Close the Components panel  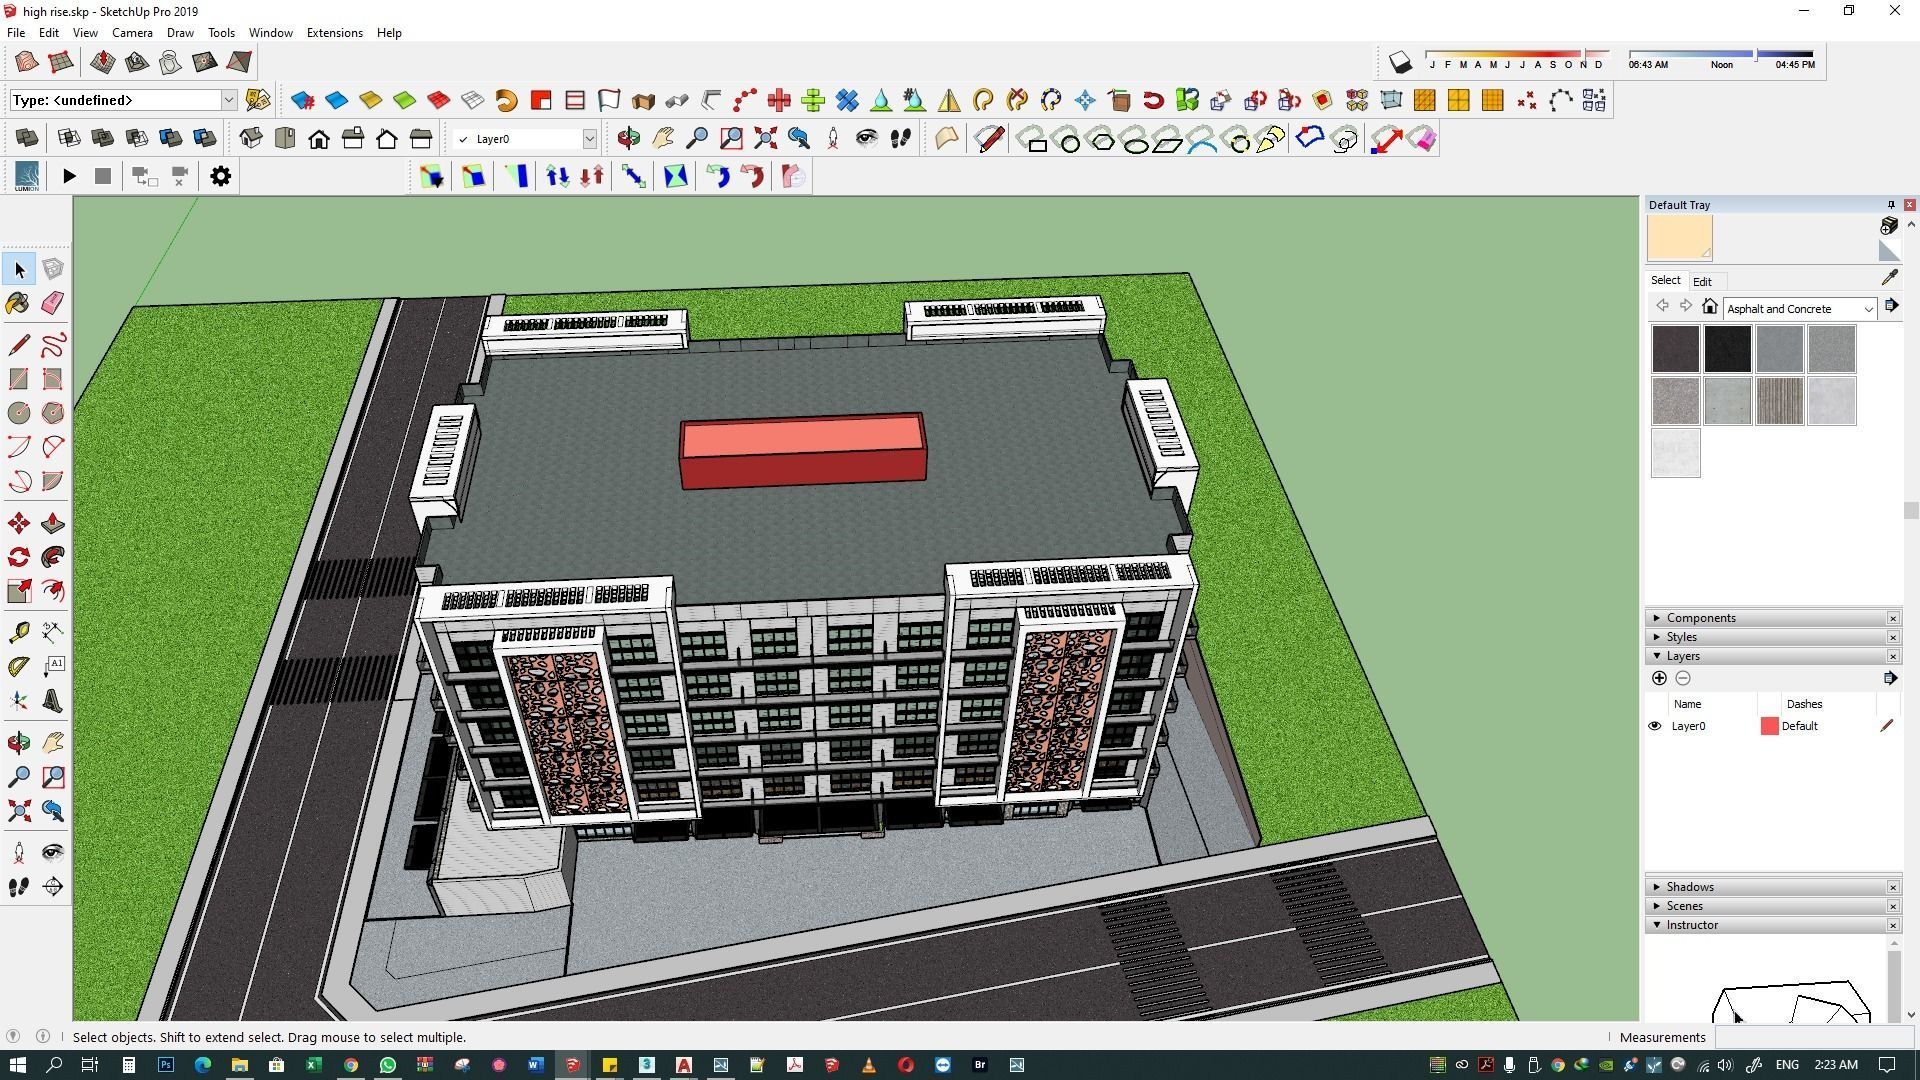1893,618
